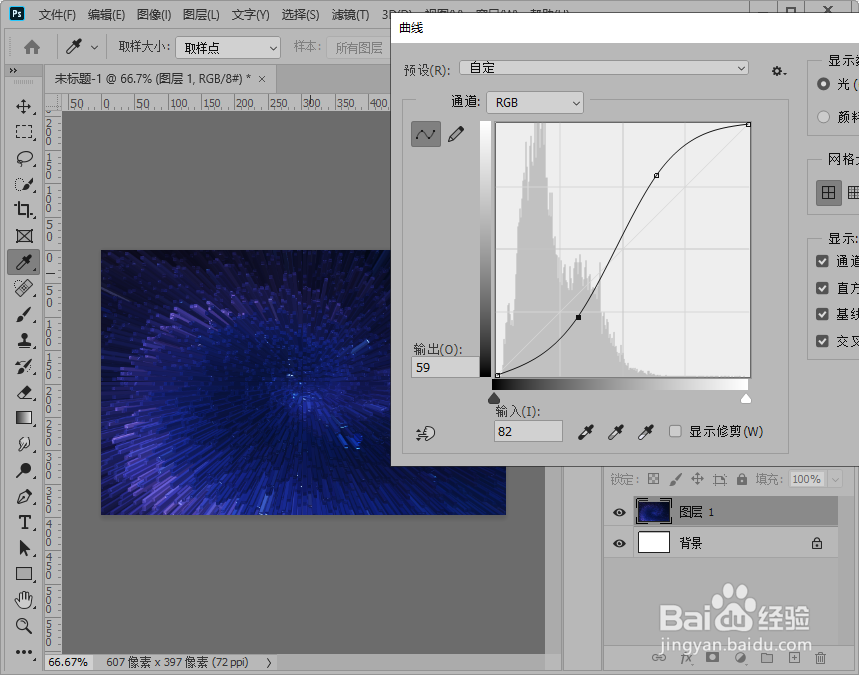This screenshot has width=859, height=675.
Task: Open the 编辑(E) menu
Action: (106, 15)
